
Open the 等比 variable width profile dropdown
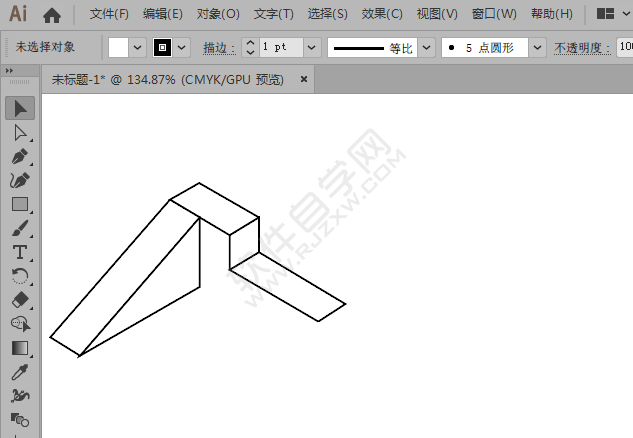426,48
